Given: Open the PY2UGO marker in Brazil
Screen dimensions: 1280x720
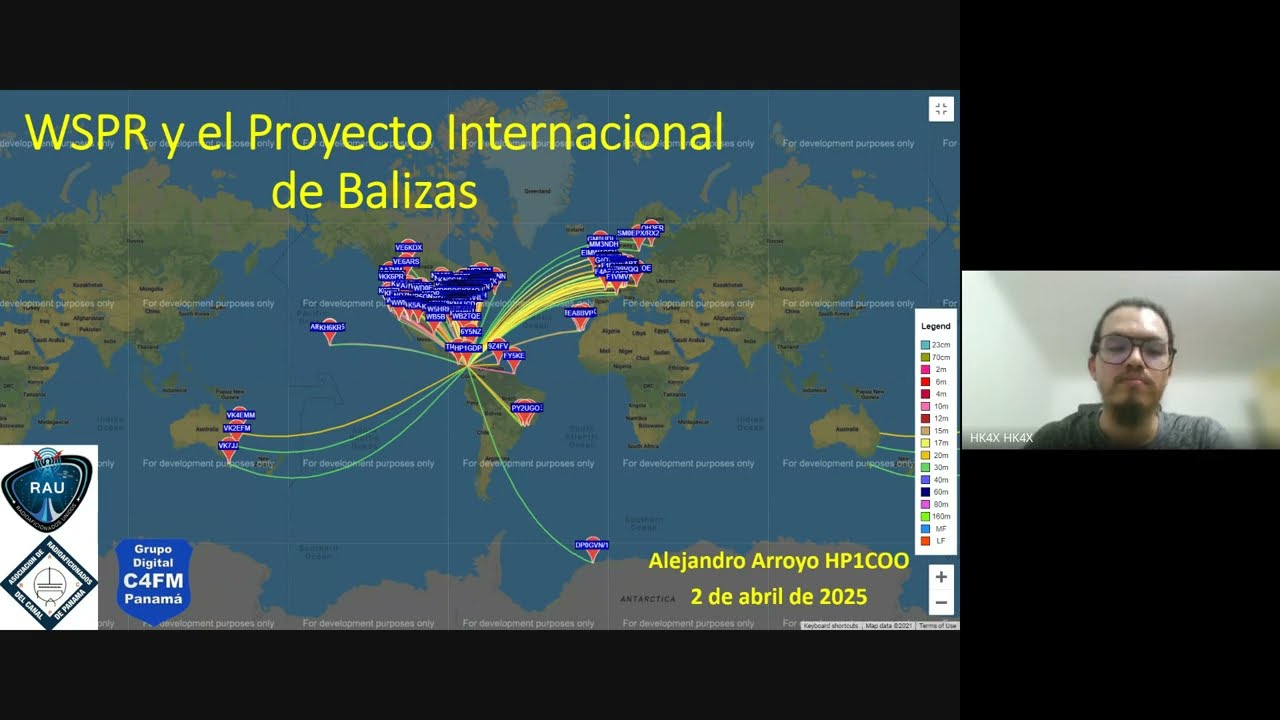Looking at the screenshot, I should pyautogui.click(x=526, y=408).
